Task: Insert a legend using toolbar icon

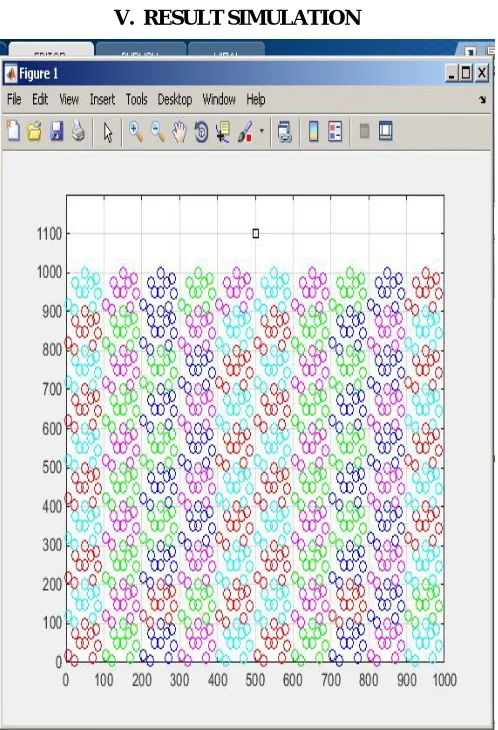Action: click(x=335, y=131)
